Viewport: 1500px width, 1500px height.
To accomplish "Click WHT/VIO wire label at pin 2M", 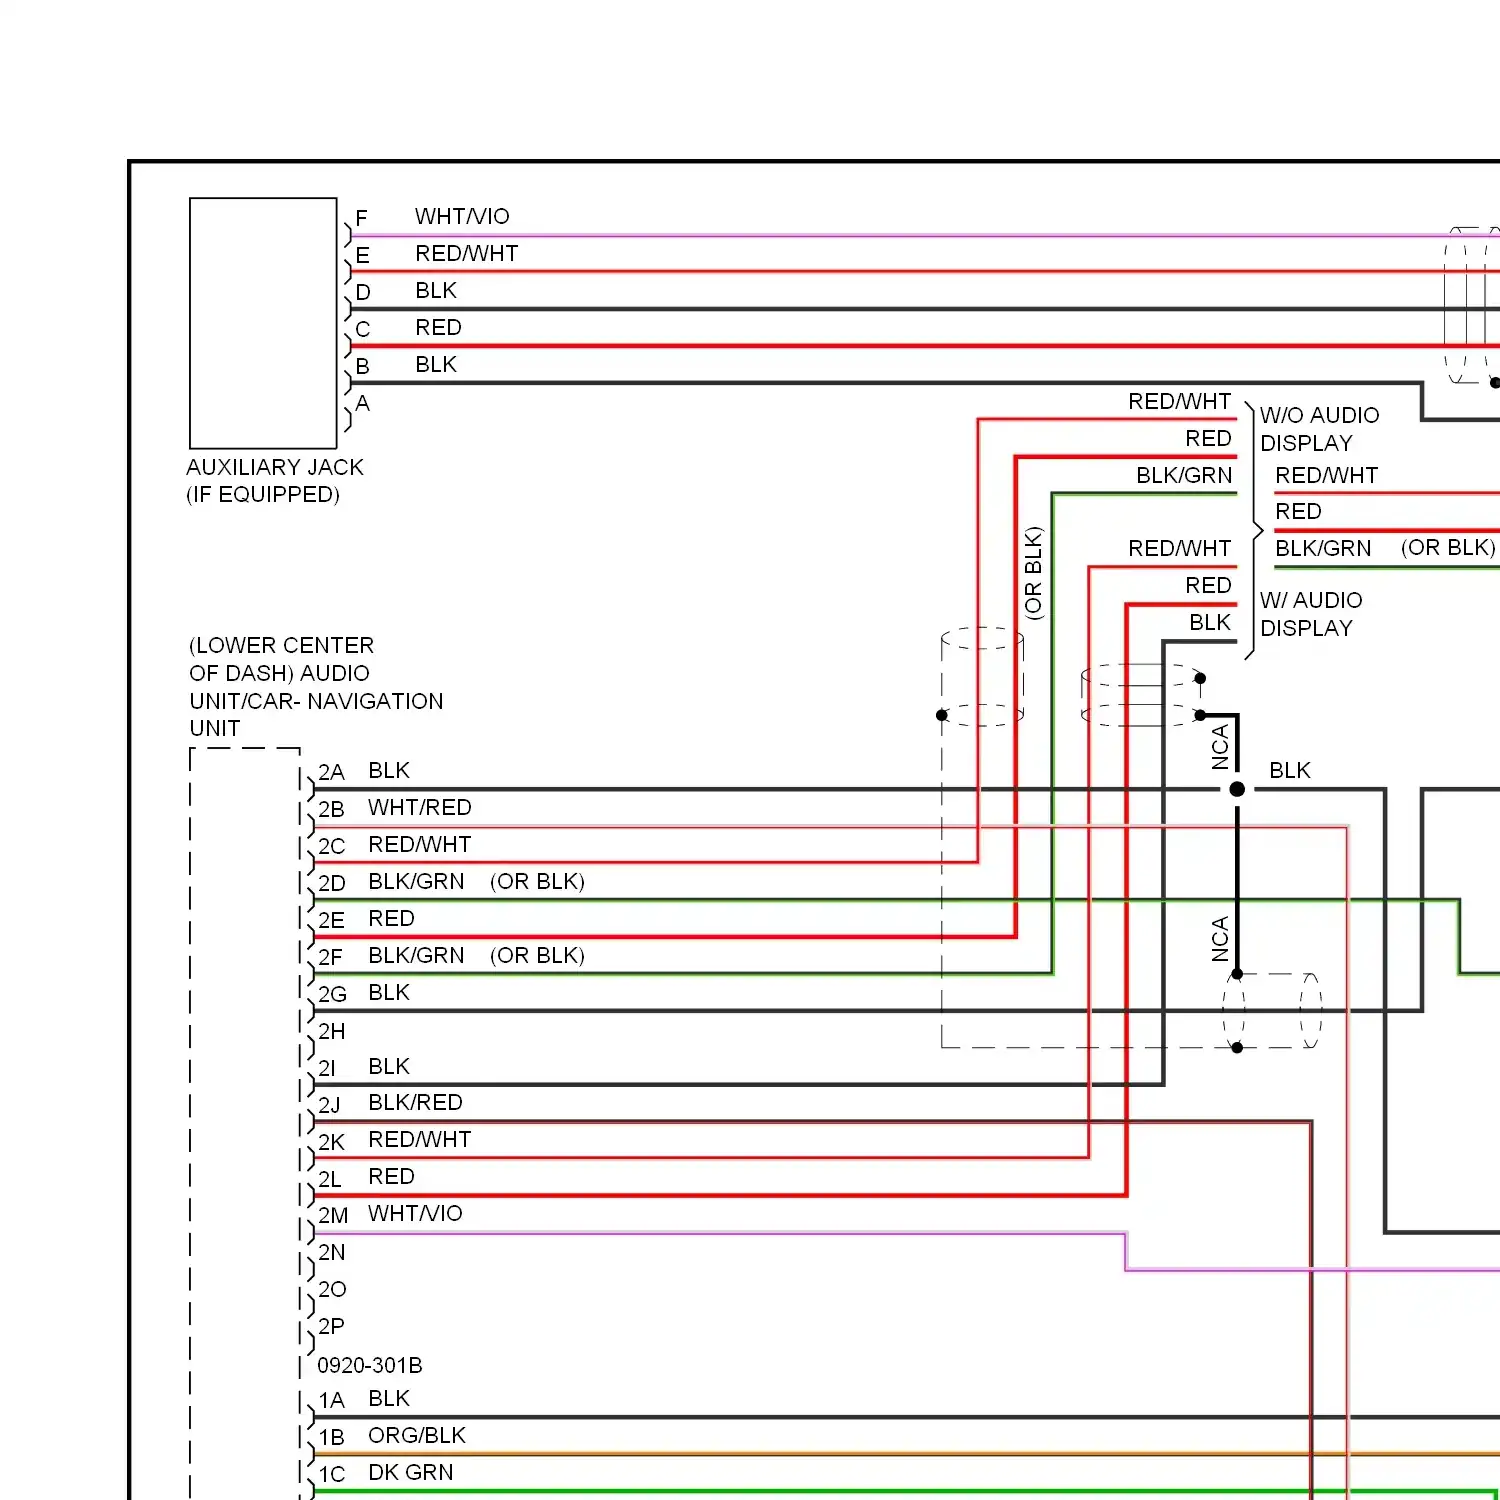I will (x=415, y=1213).
